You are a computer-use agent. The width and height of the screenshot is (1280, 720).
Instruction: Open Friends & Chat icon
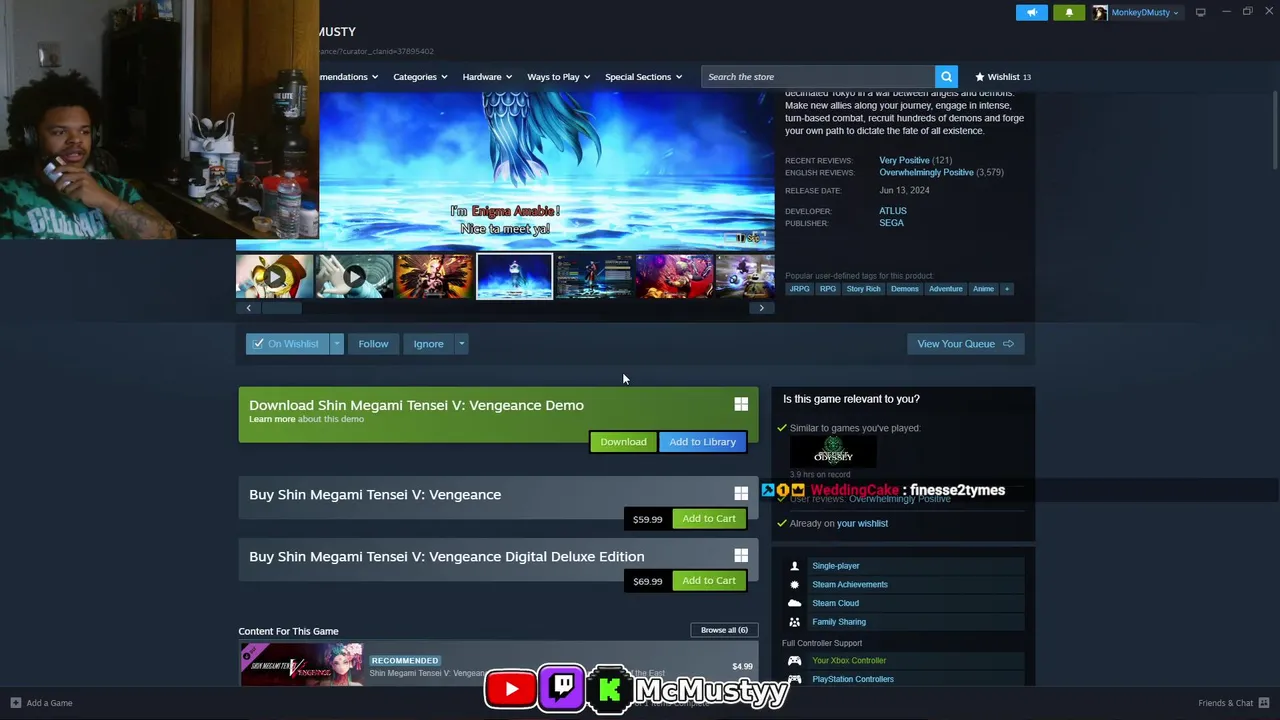[x=1264, y=703]
